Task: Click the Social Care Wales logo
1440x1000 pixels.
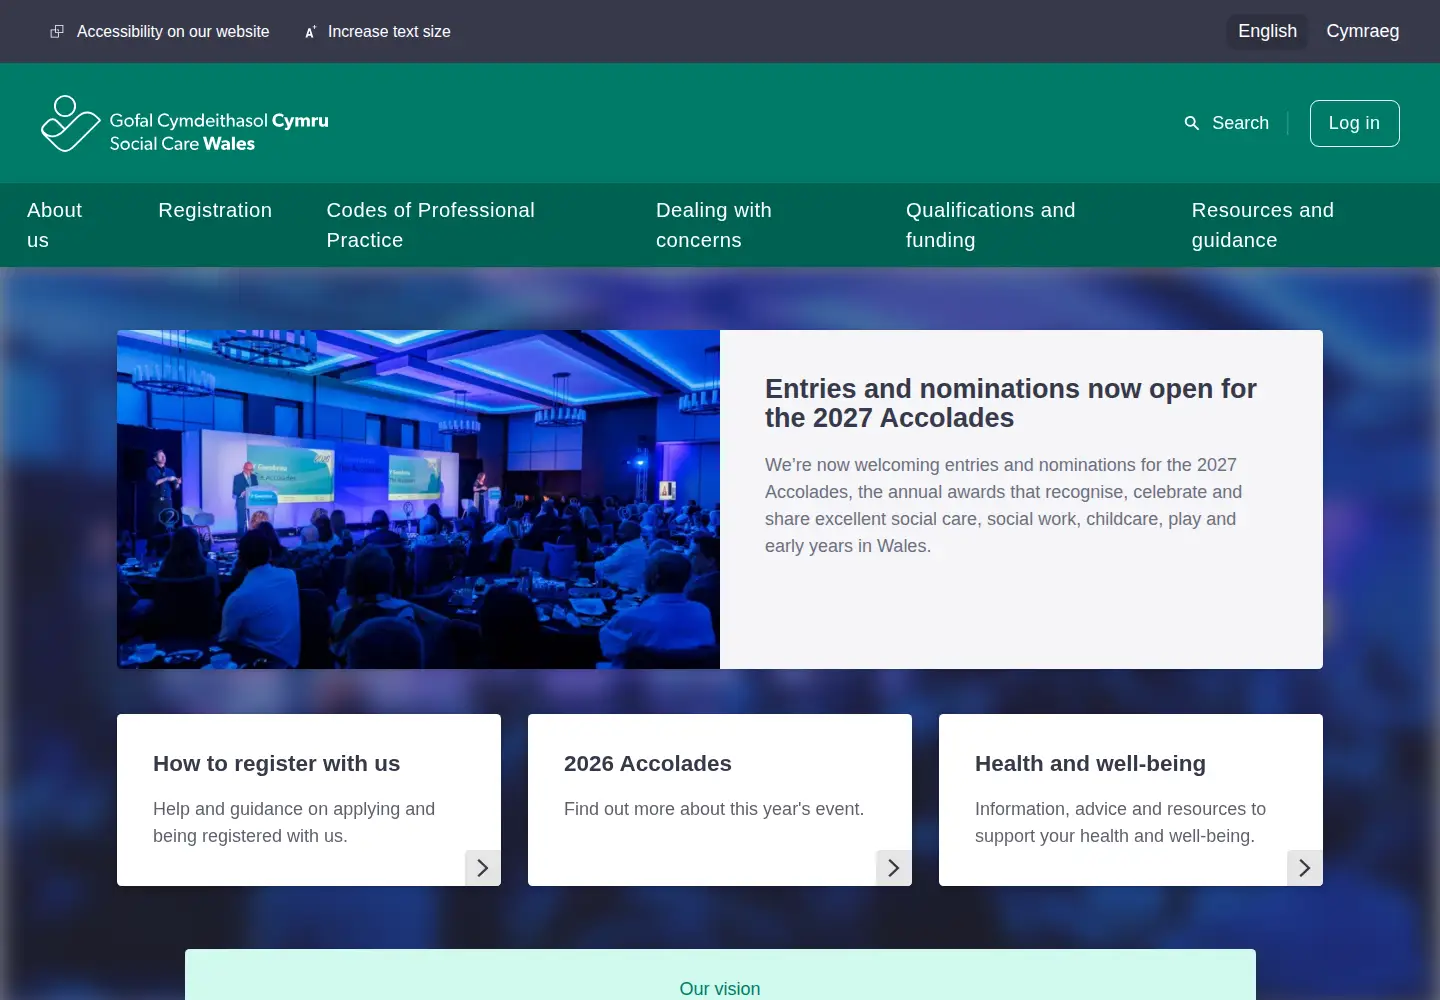Action: pos(185,124)
